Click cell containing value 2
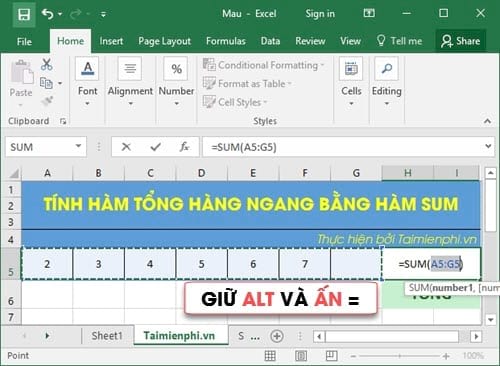This screenshot has width=500, height=366. (47, 264)
